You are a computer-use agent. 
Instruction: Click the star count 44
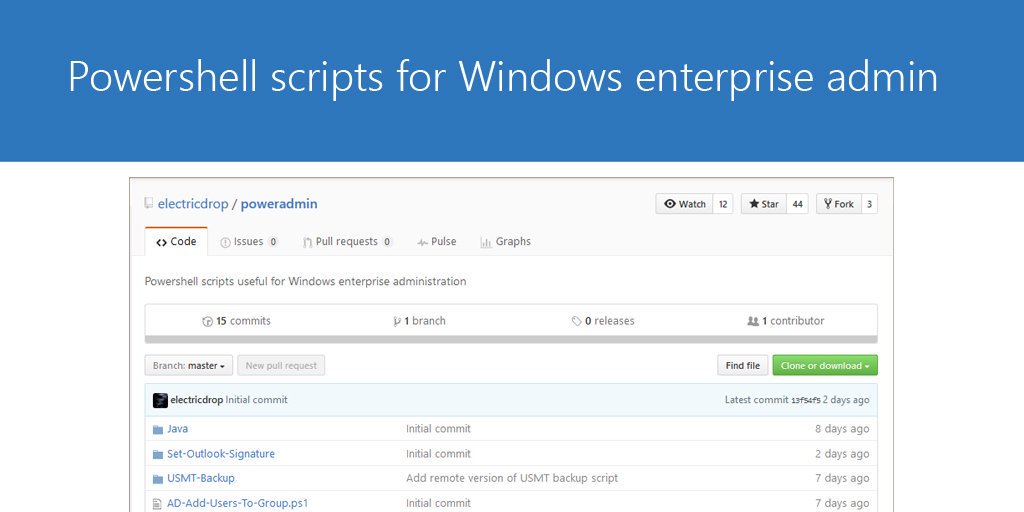coord(797,204)
